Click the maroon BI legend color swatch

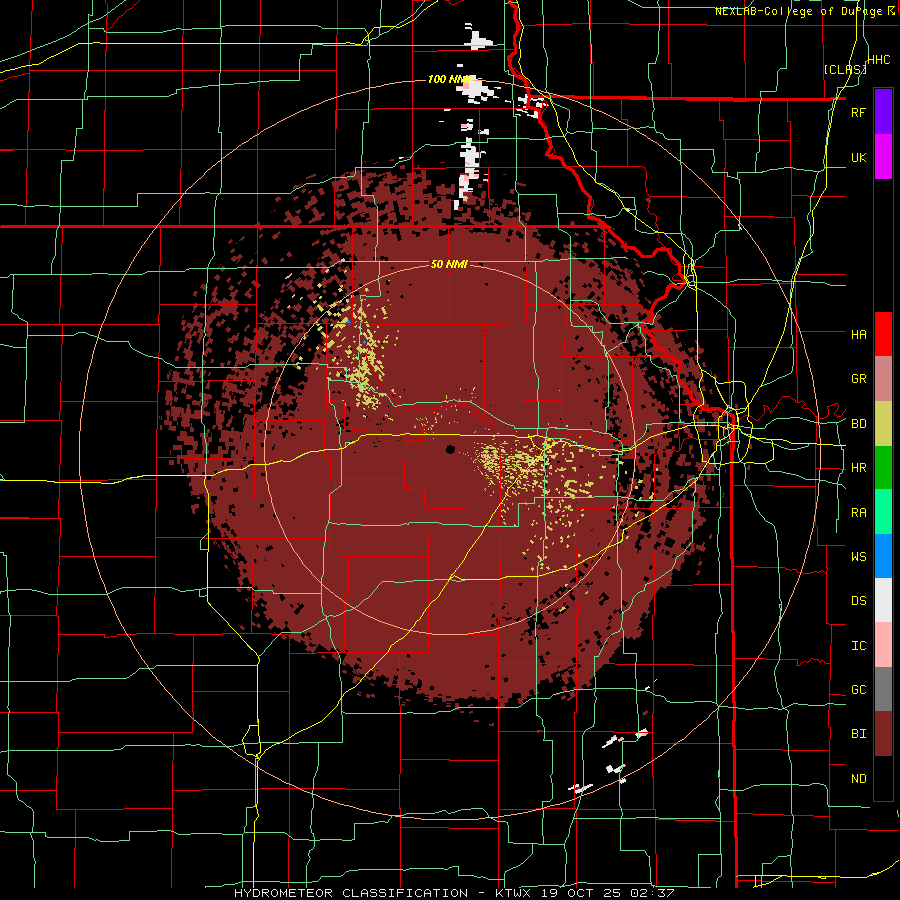coord(883,734)
